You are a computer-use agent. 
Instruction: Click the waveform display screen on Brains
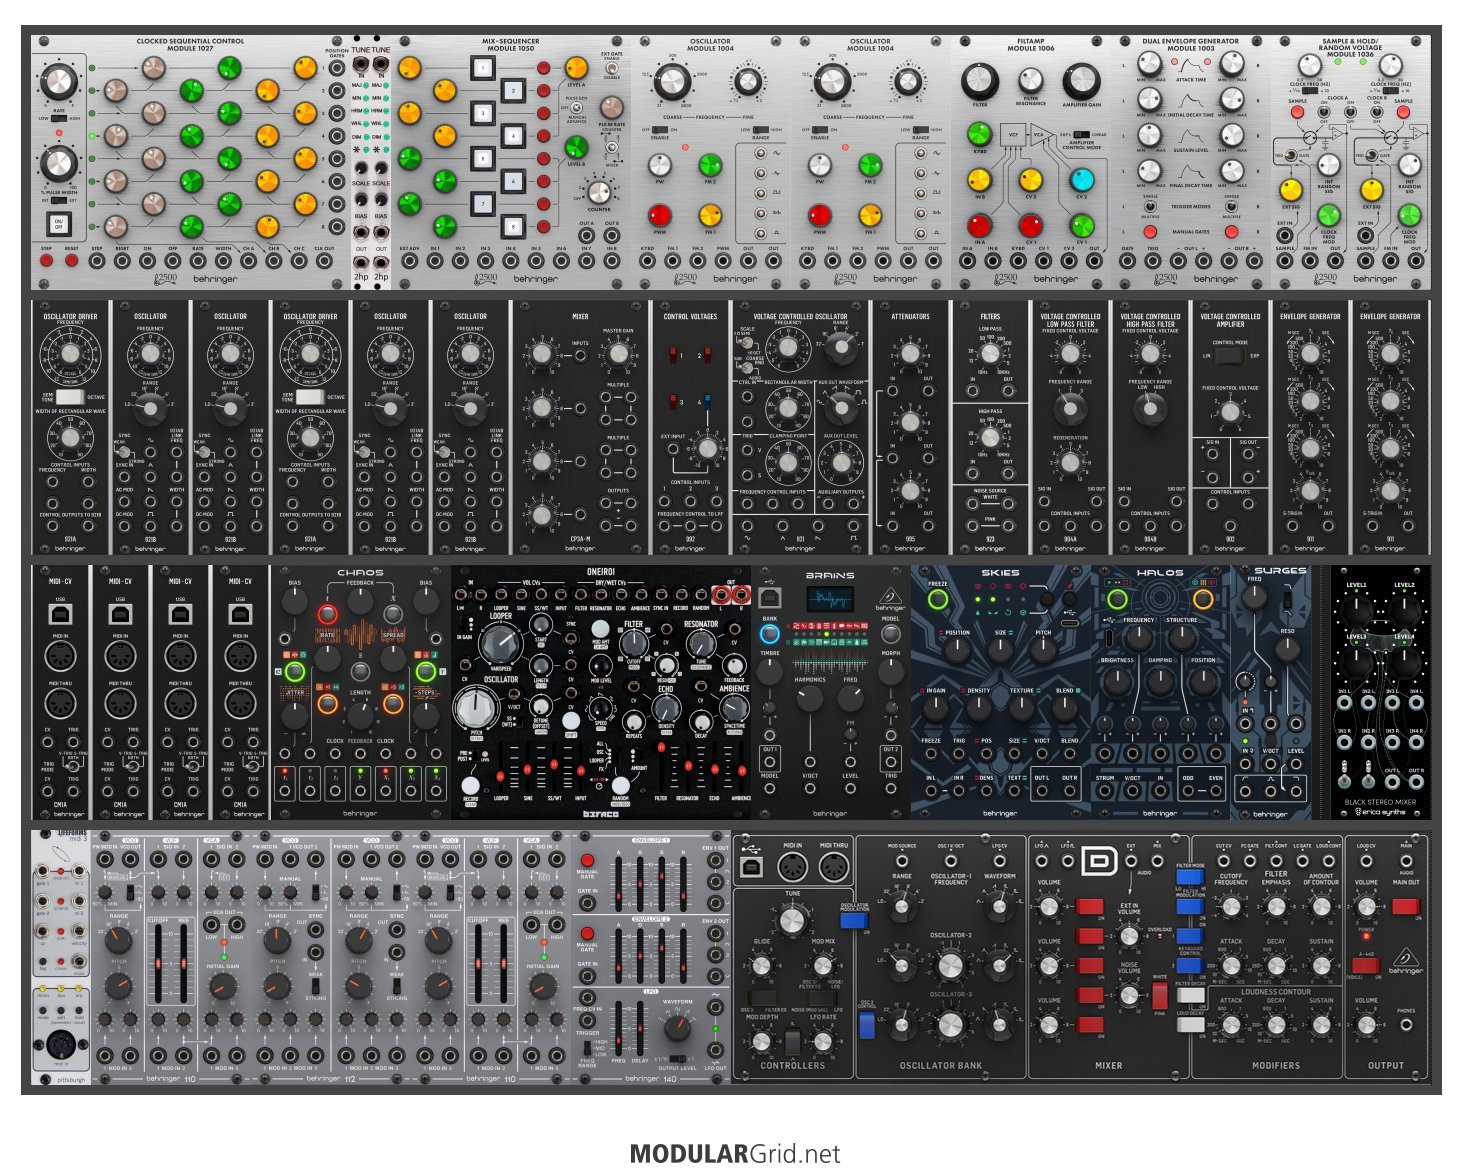829,599
